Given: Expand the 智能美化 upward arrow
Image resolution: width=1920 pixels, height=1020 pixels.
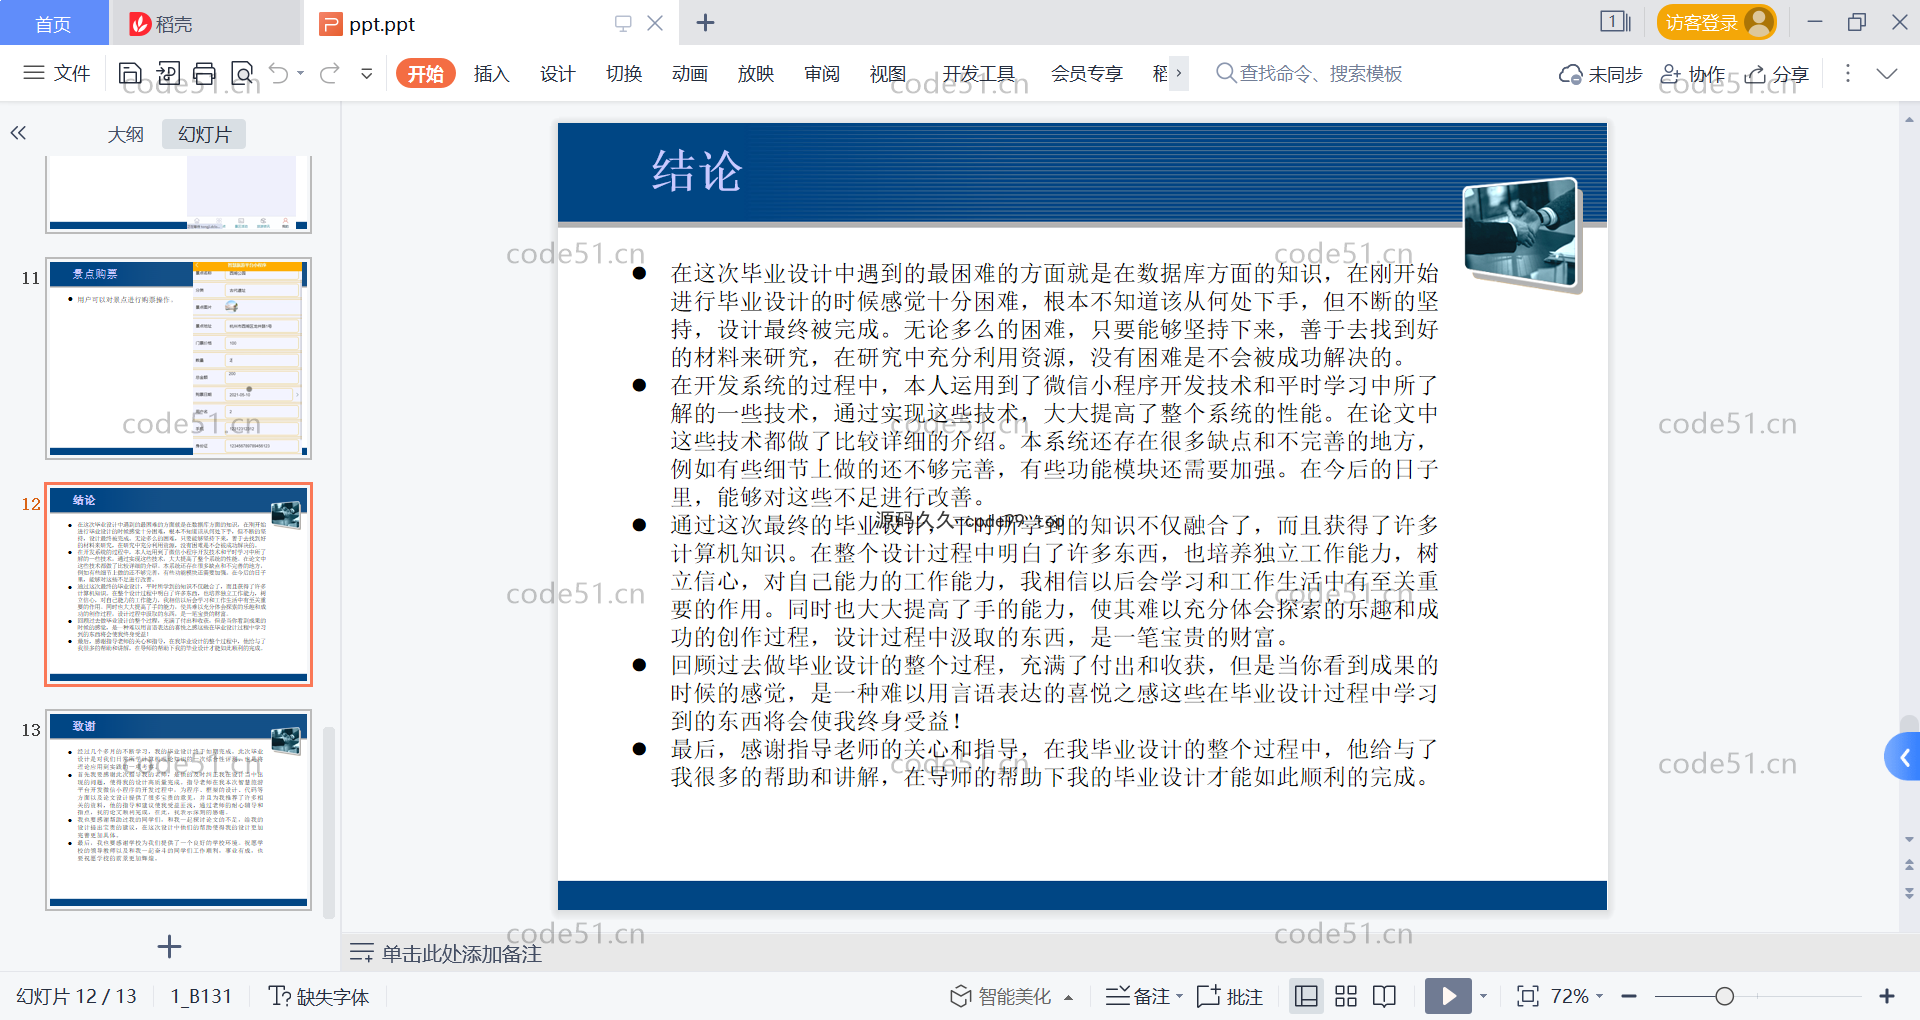Looking at the screenshot, I should click(x=1069, y=997).
